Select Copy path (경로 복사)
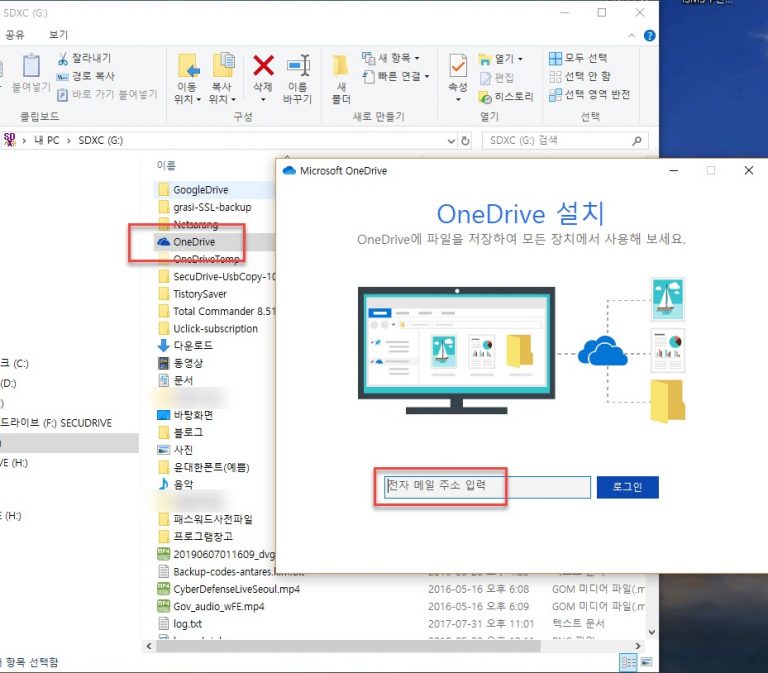Viewport: 768px width, 673px height. (x=86, y=76)
